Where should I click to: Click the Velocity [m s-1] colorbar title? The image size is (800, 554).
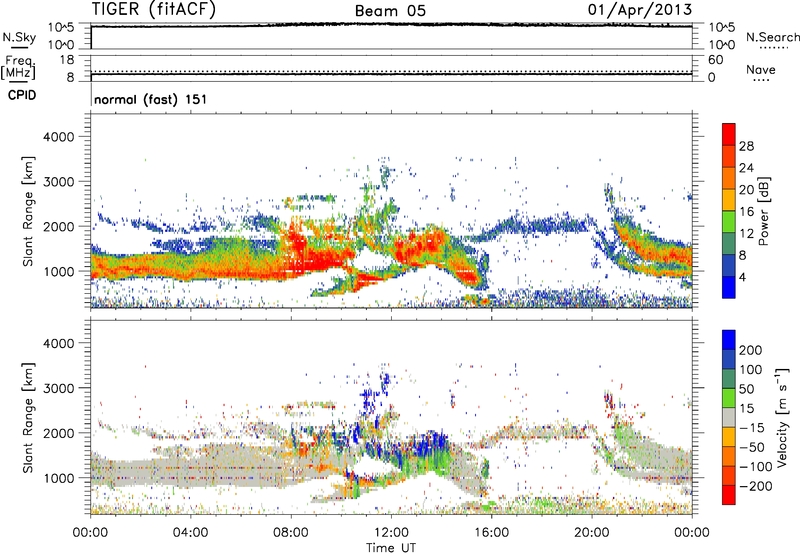[782, 417]
